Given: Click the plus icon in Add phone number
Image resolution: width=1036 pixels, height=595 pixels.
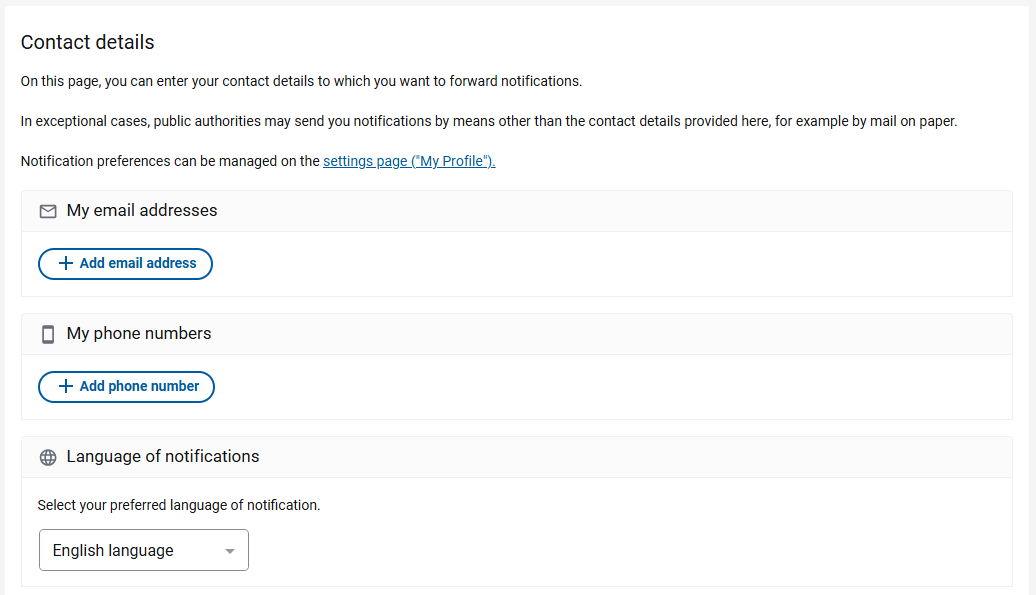Looking at the screenshot, I should (66, 387).
